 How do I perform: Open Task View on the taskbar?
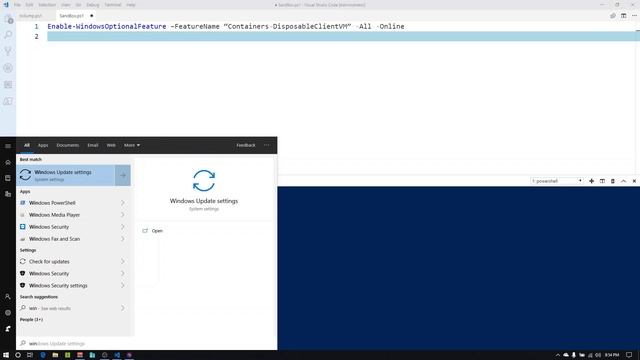point(30,355)
